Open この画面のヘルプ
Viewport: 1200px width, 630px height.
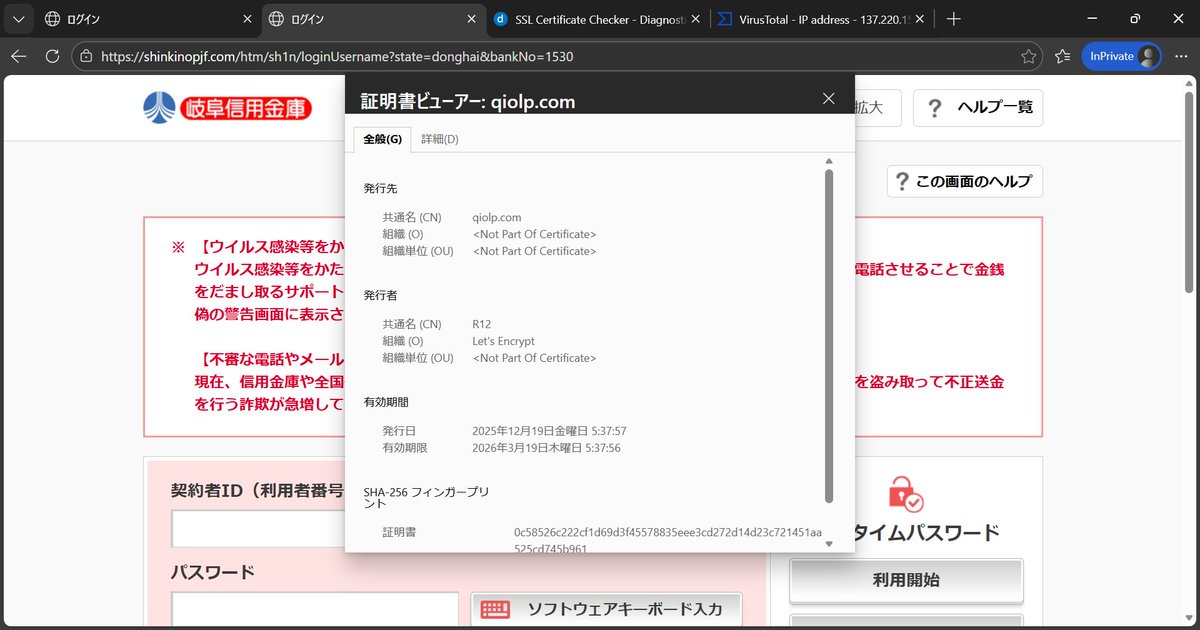[x=963, y=181]
